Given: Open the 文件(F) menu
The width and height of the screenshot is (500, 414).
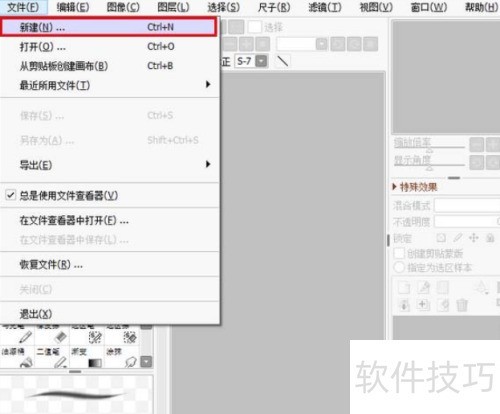Looking at the screenshot, I should pos(23,7).
